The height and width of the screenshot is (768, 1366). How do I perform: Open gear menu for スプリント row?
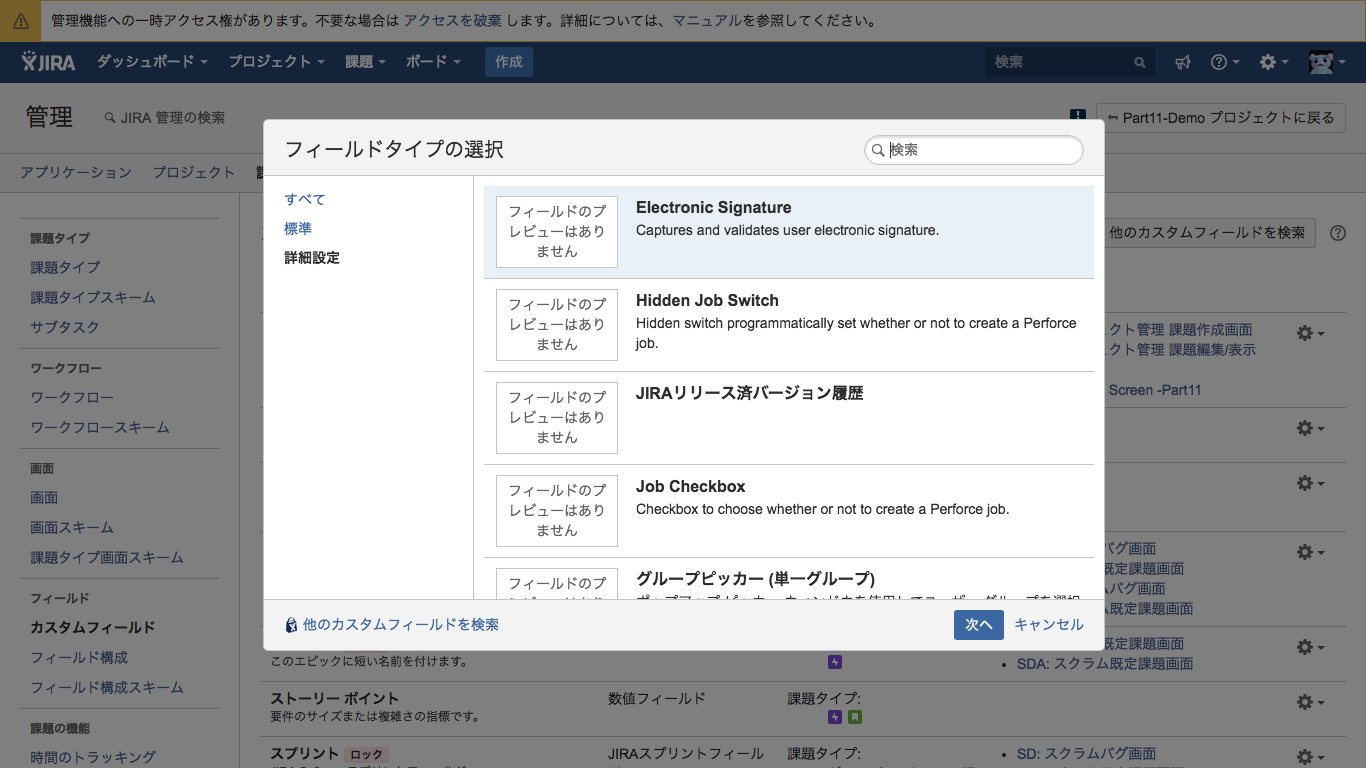[1310, 758]
